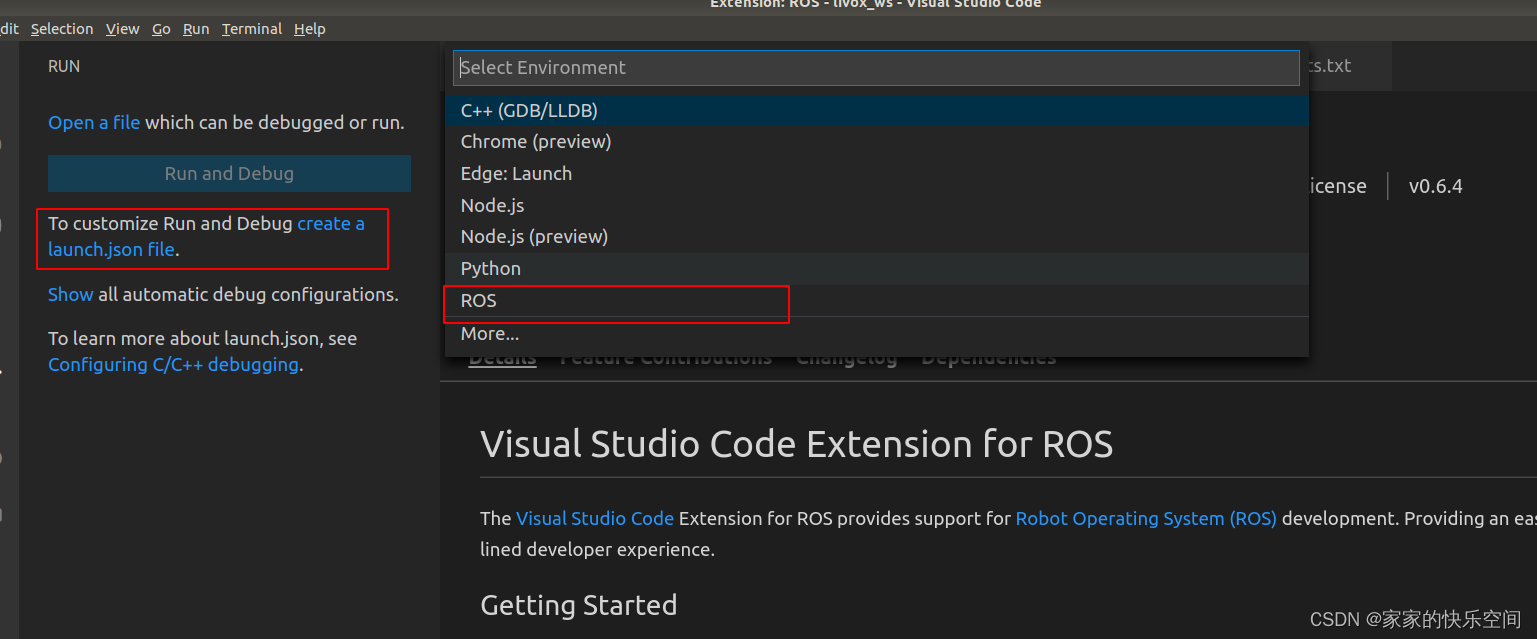Click the Open a file link
This screenshot has width=1537, height=639.
(94, 123)
